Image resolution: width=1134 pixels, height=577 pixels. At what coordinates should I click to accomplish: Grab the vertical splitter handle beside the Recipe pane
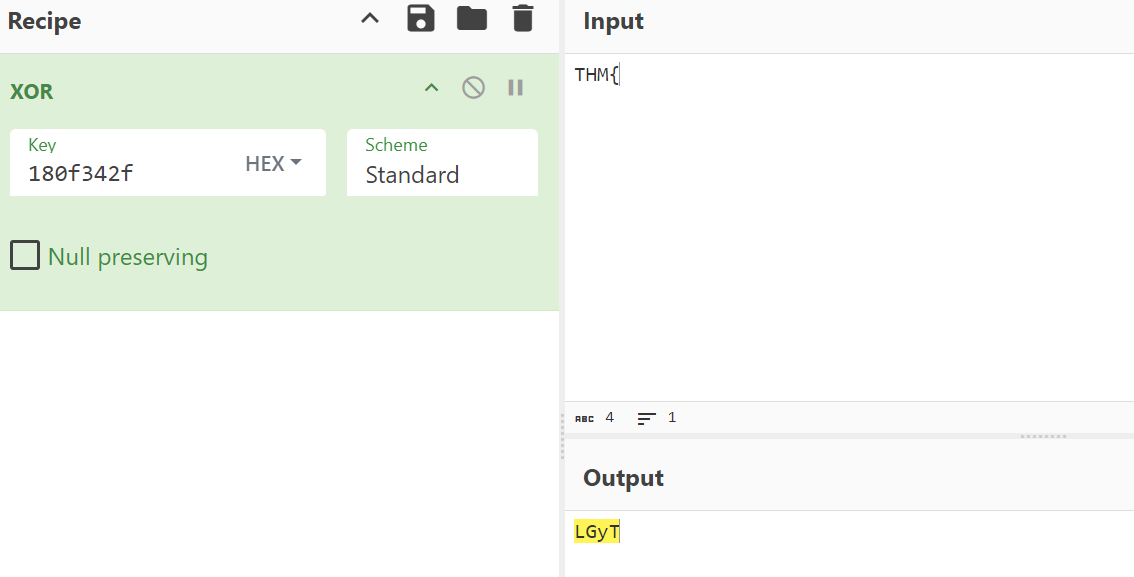tap(562, 437)
